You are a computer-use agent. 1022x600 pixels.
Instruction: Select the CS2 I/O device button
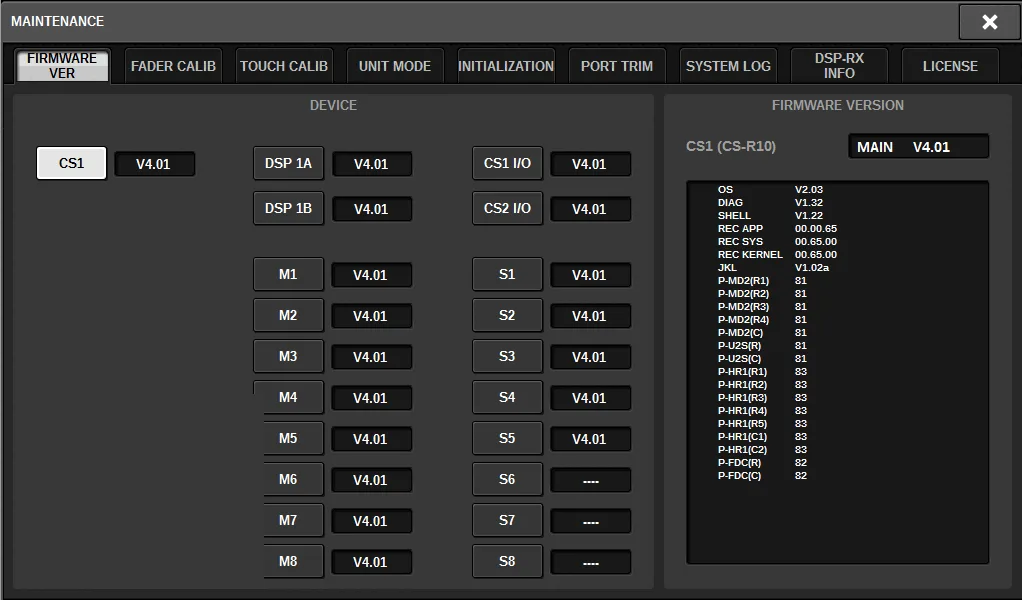[x=507, y=208]
